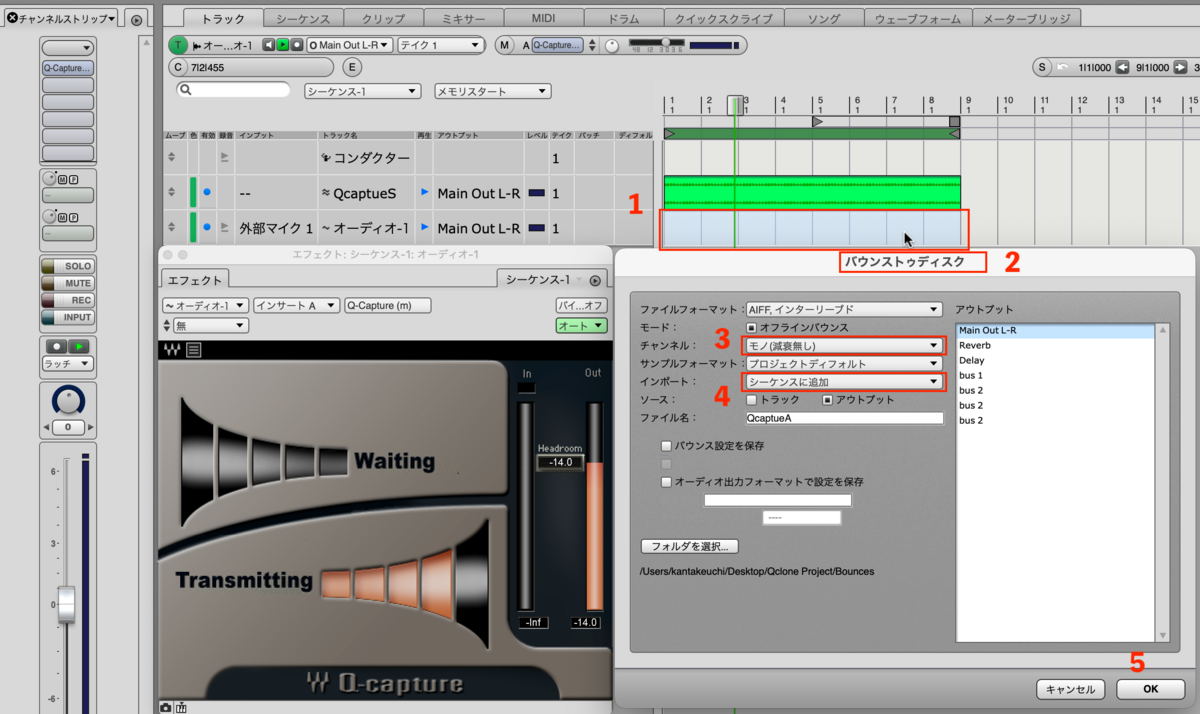Viewport: 1200px width, 714px height.
Task: Close the channel strip sidebar with X icon
Action: (x=11, y=18)
